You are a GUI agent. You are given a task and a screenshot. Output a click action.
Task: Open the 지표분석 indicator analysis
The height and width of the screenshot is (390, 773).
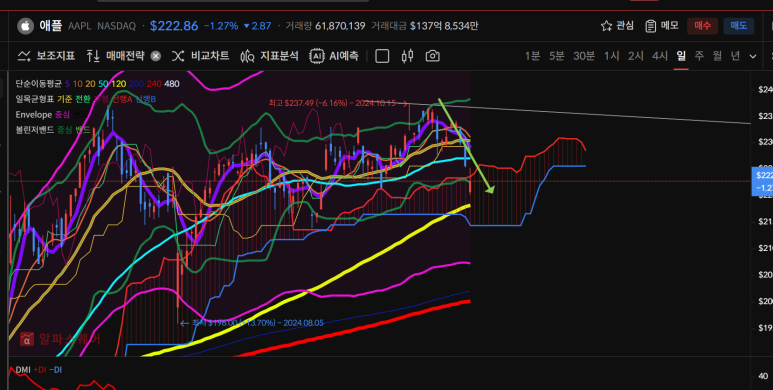tap(269, 56)
